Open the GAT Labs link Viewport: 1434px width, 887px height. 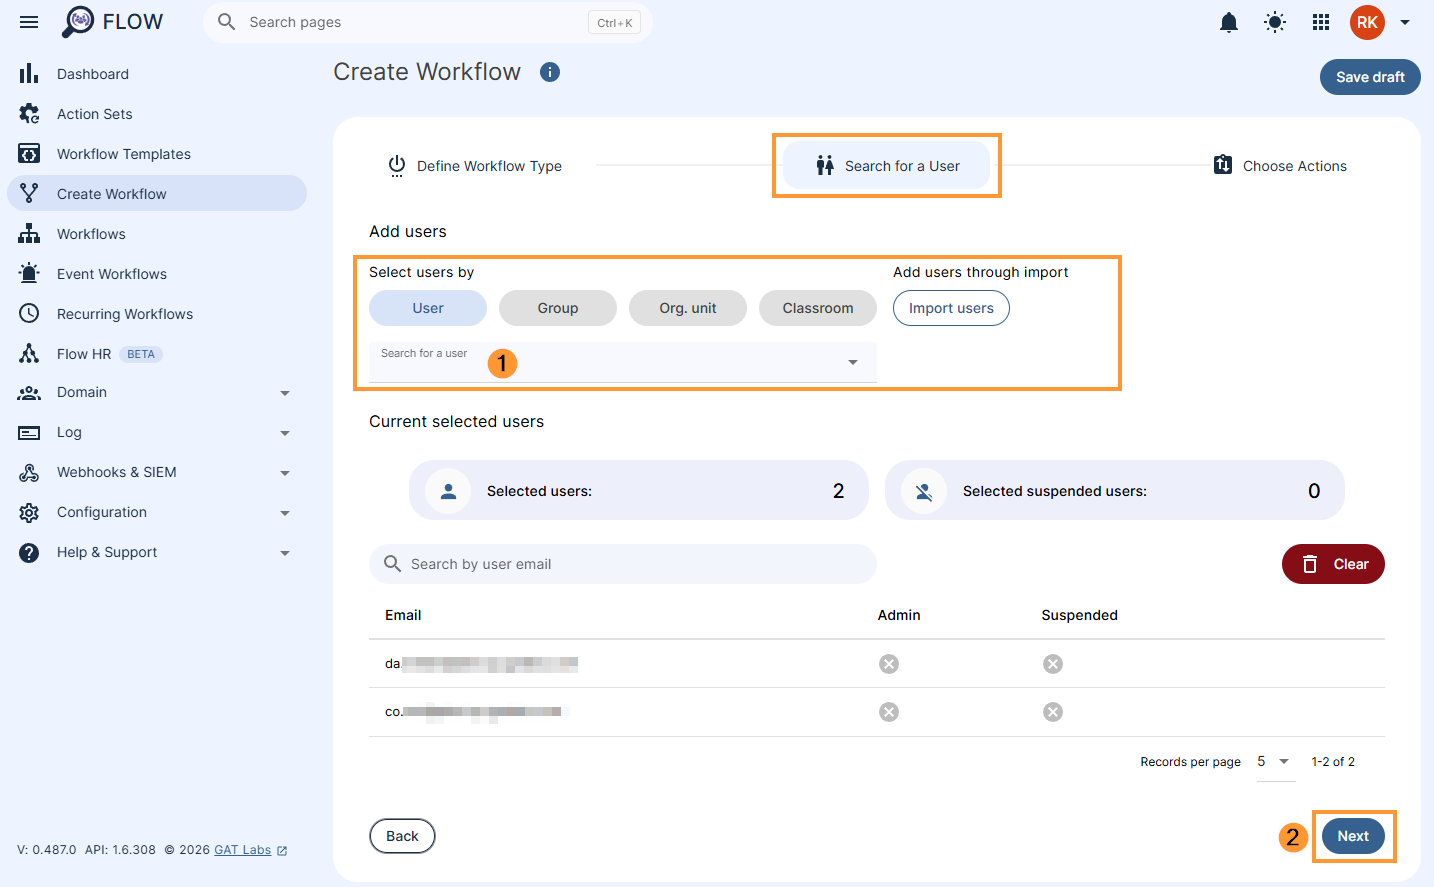click(x=242, y=850)
